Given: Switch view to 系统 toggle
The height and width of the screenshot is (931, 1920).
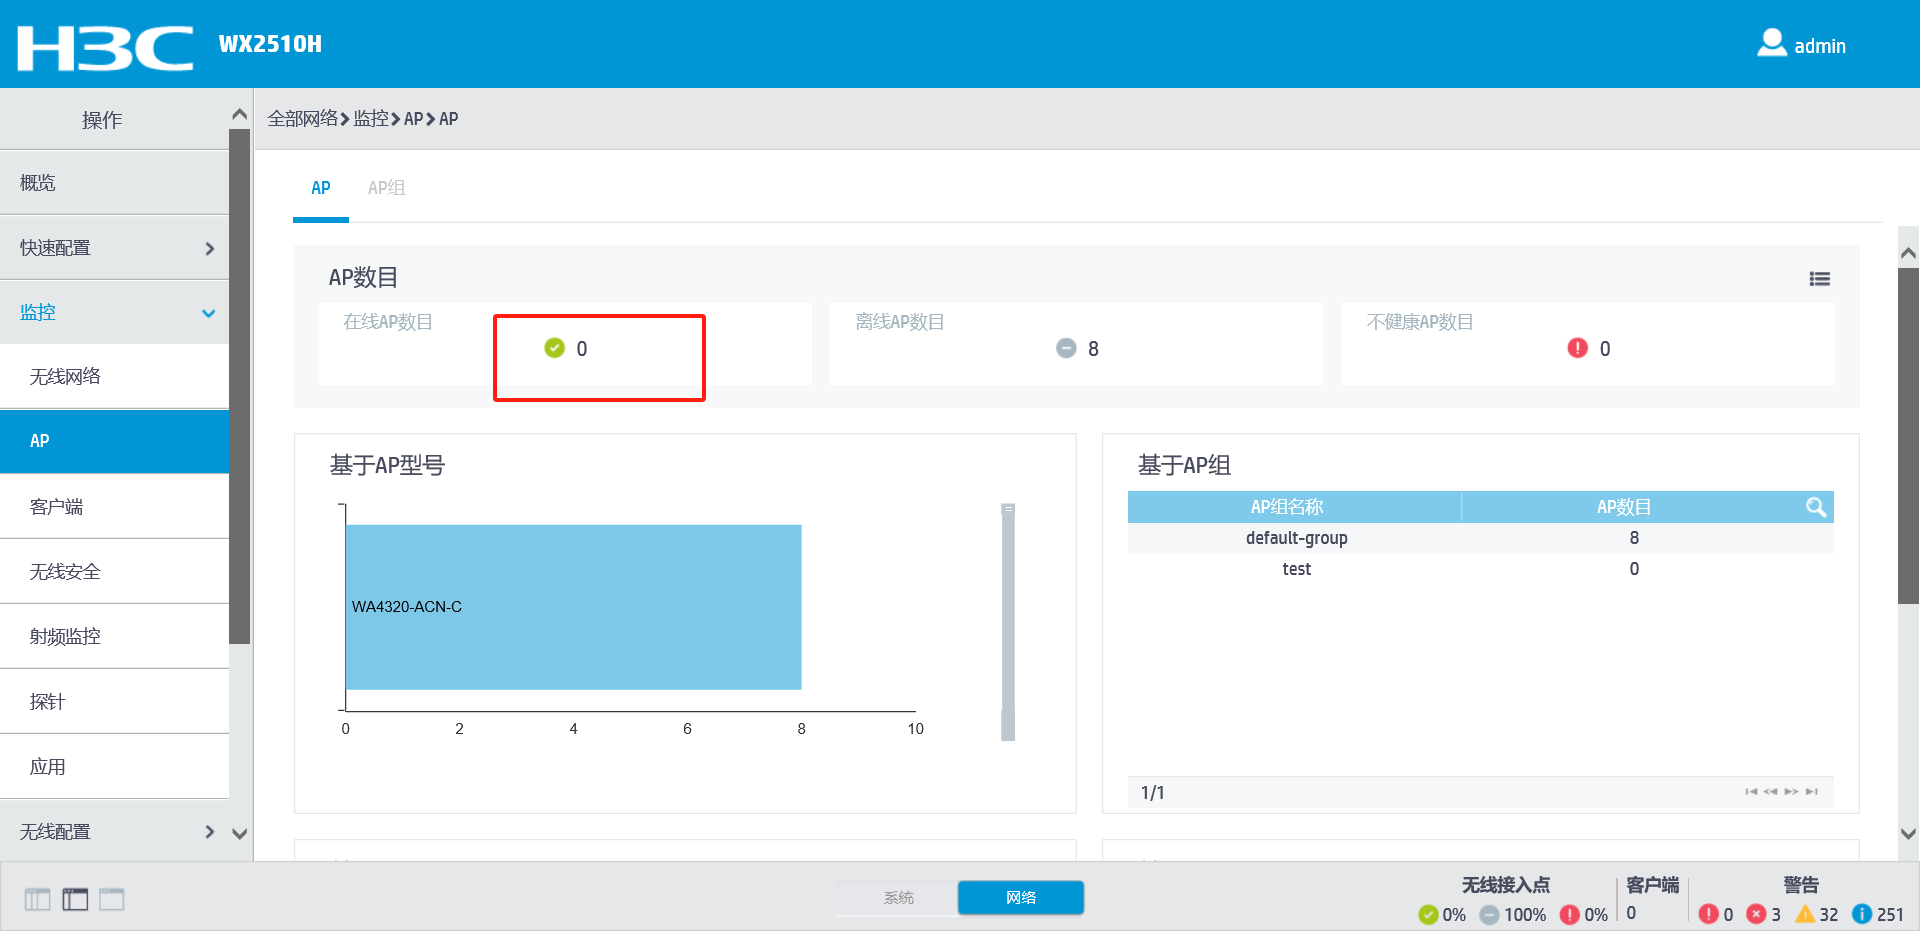Looking at the screenshot, I should click(898, 898).
